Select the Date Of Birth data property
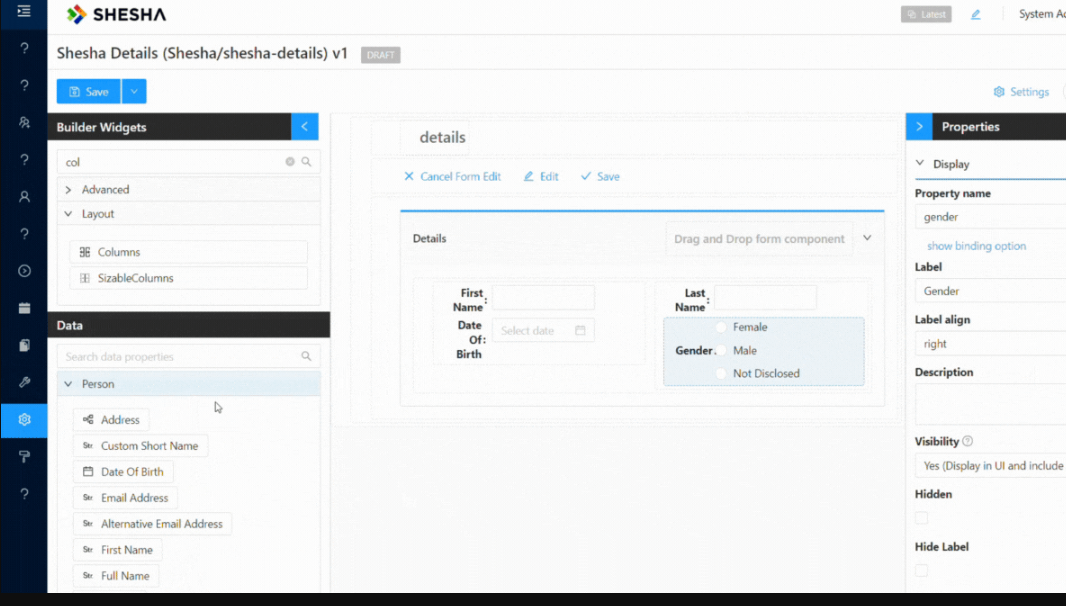The height and width of the screenshot is (606, 1066). click(x=123, y=471)
